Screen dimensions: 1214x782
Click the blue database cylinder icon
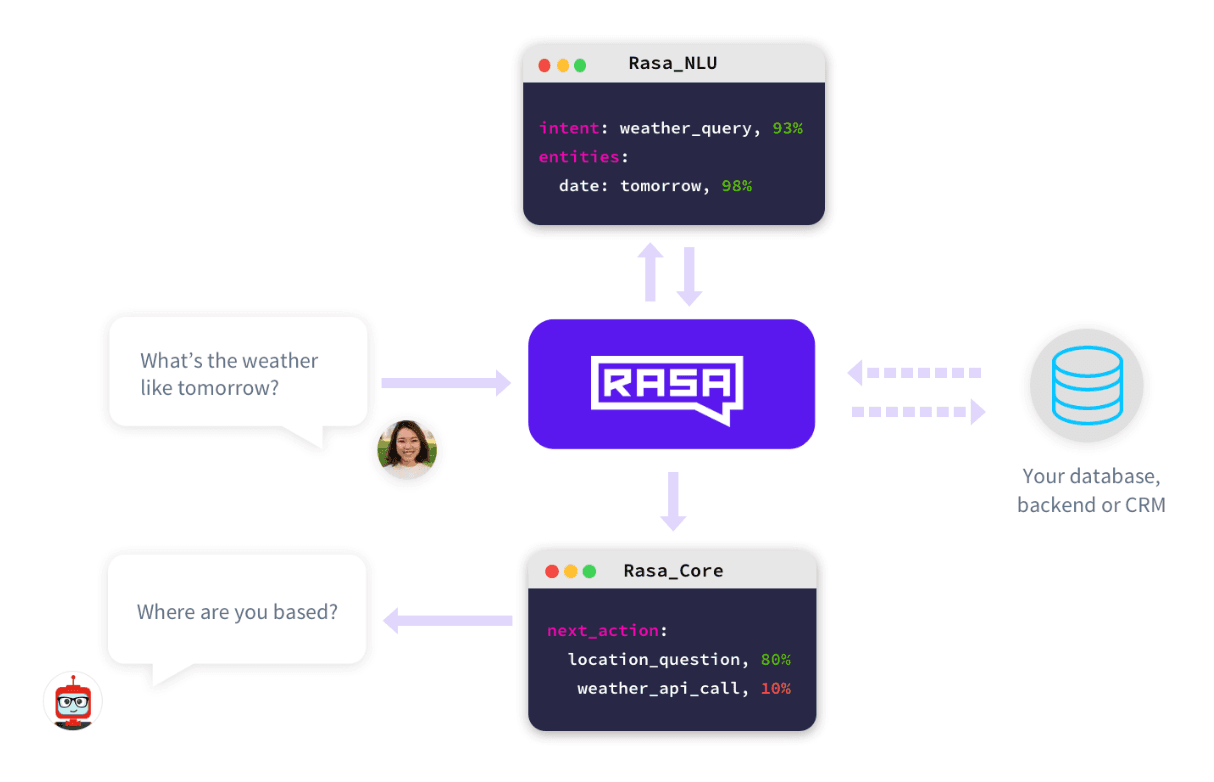coord(1086,385)
